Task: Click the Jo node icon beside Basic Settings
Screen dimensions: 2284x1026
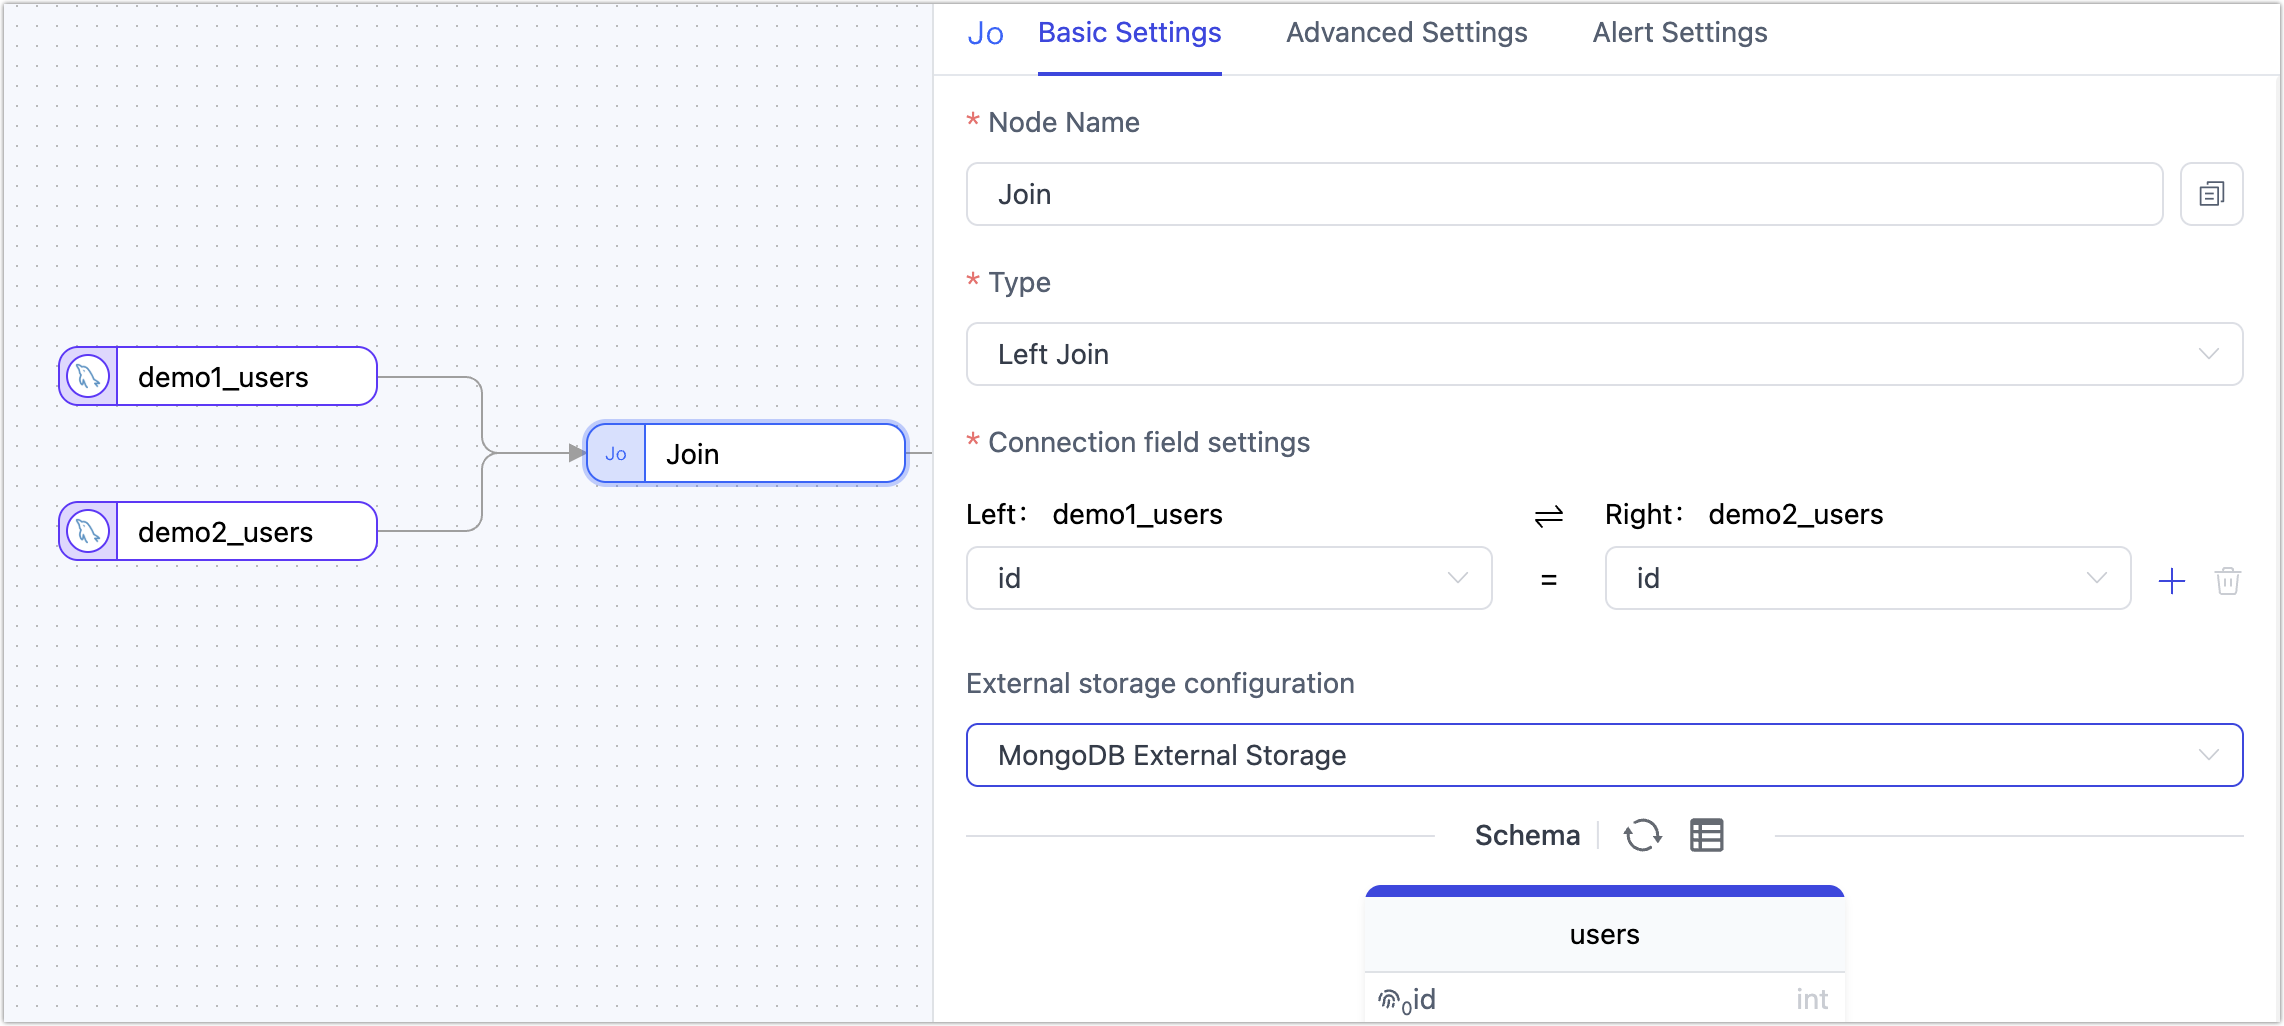Action: tap(985, 32)
